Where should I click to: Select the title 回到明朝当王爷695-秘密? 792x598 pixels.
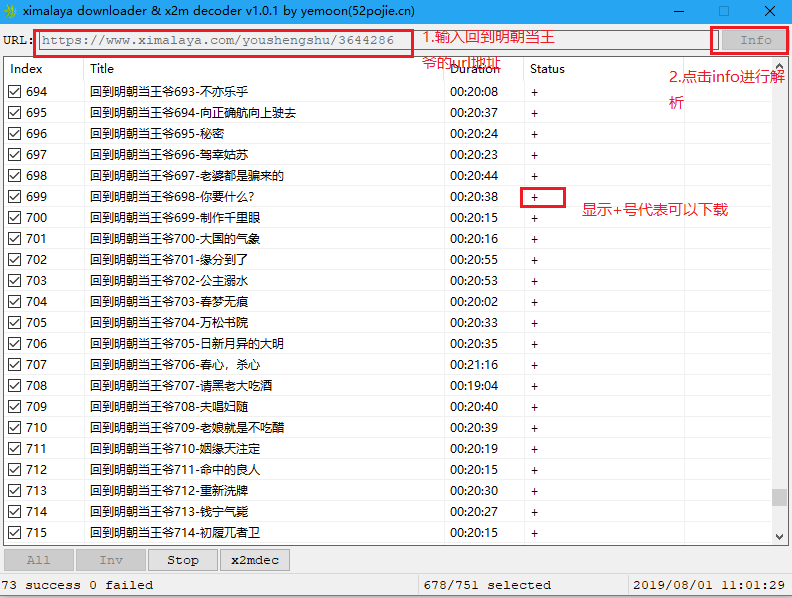(x=157, y=133)
